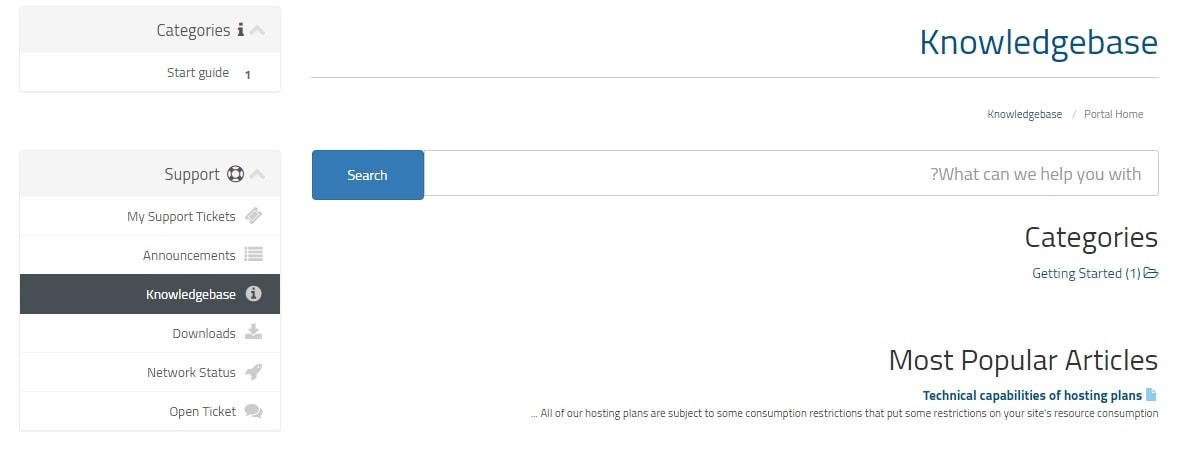Click the Categories heading in main content
Viewport: 1199px width, 476px height.
[x=1091, y=237]
